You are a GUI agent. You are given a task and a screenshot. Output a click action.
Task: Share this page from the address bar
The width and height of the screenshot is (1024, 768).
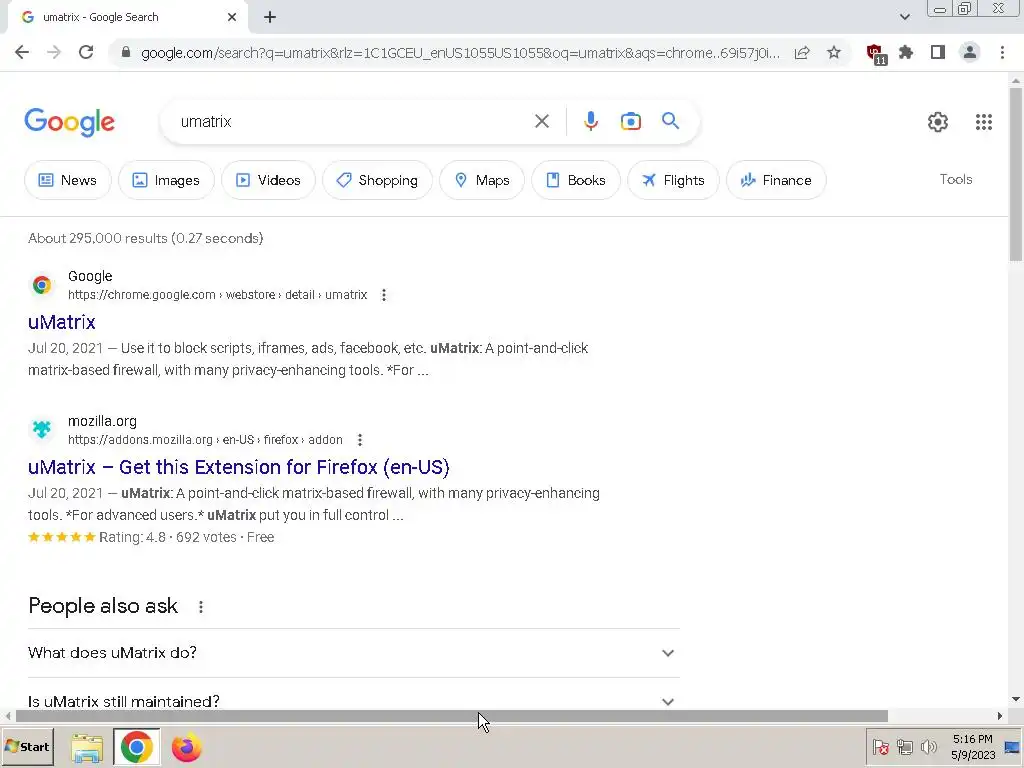802,52
